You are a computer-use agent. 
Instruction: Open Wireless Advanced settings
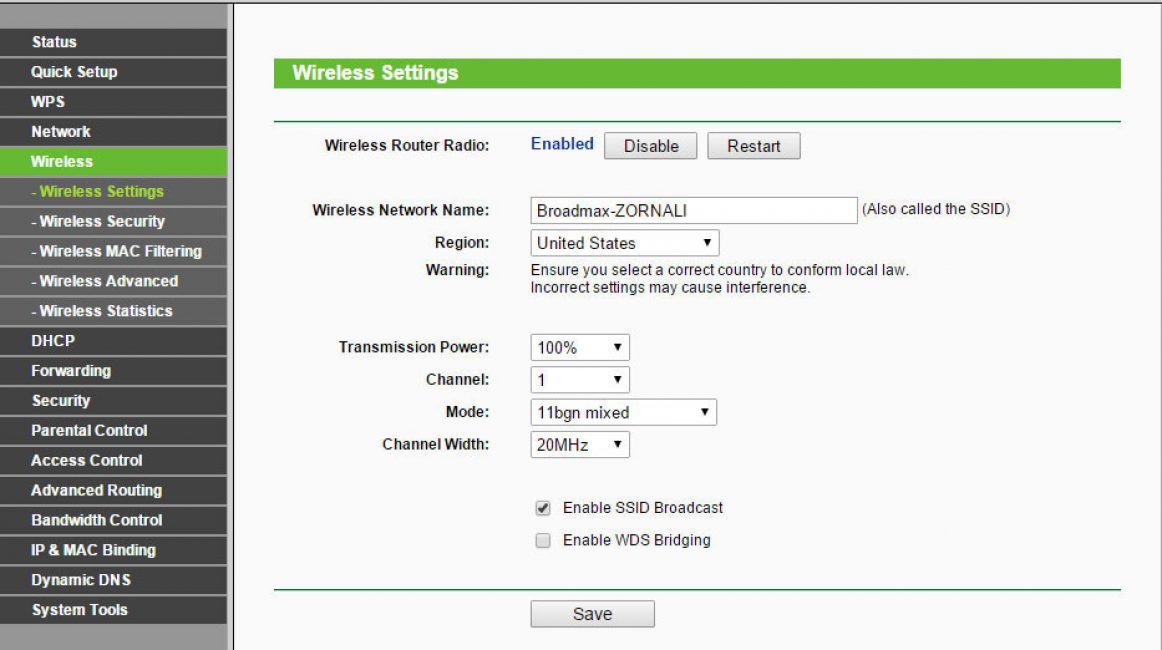113,281
